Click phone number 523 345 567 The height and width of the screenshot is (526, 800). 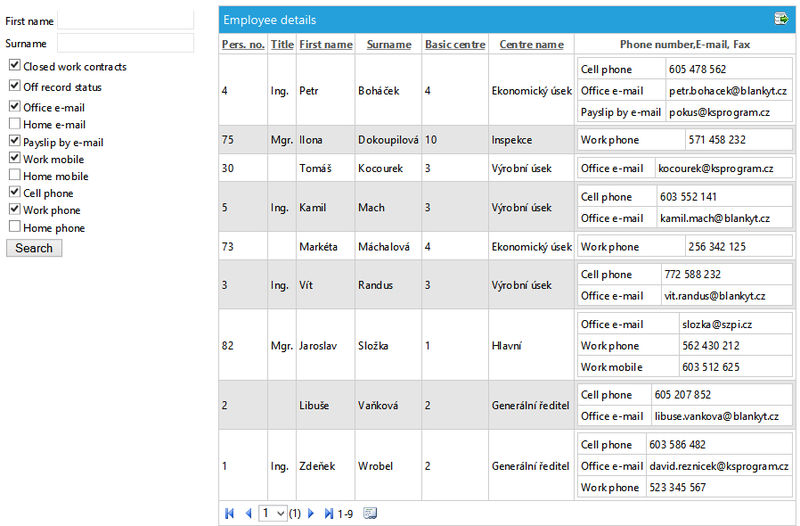pos(678,487)
